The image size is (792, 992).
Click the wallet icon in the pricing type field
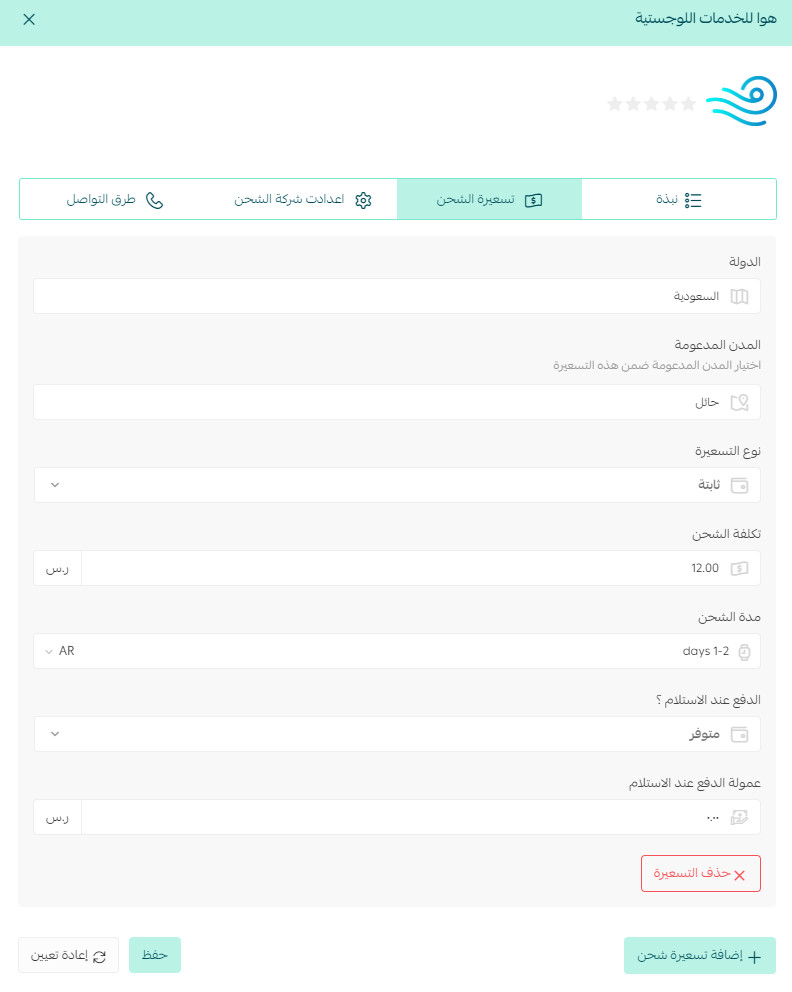coord(739,485)
